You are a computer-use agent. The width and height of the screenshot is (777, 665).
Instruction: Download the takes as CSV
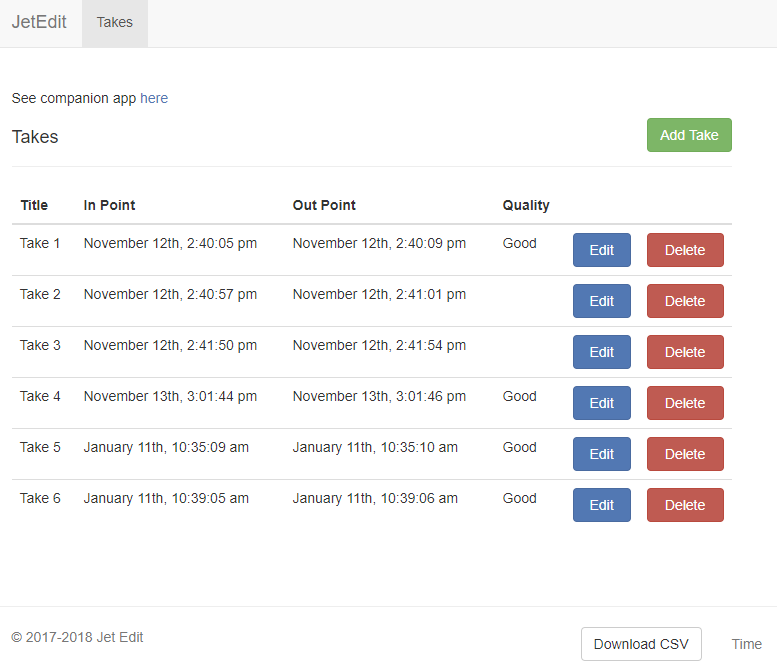tap(641, 644)
